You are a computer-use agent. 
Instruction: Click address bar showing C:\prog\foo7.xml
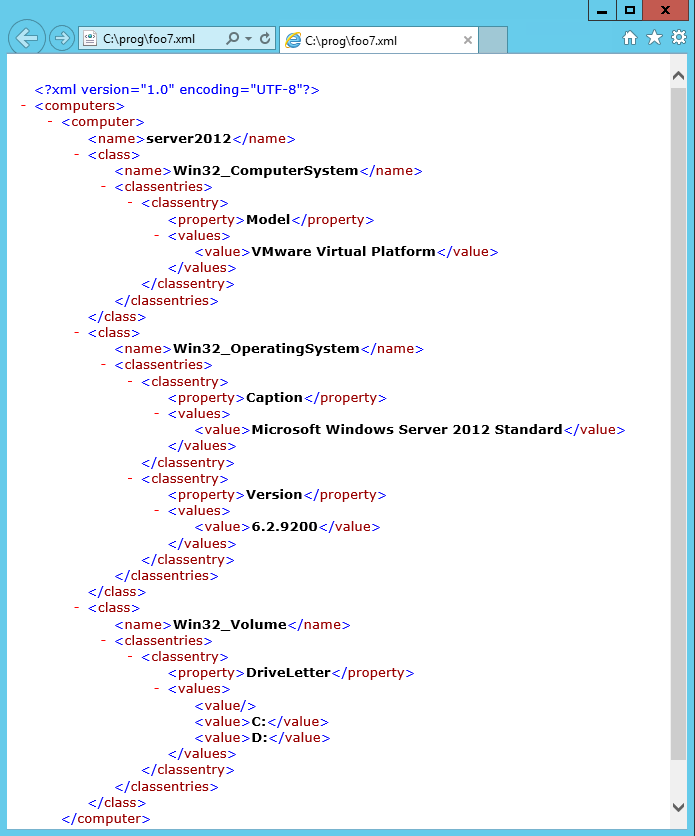click(x=155, y=39)
